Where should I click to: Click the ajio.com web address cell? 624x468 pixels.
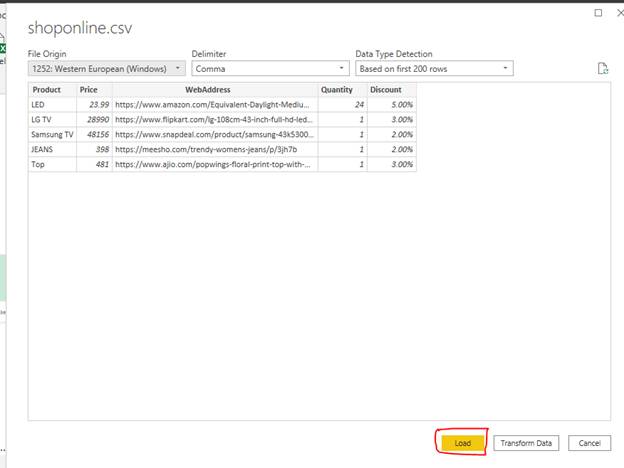click(215, 164)
